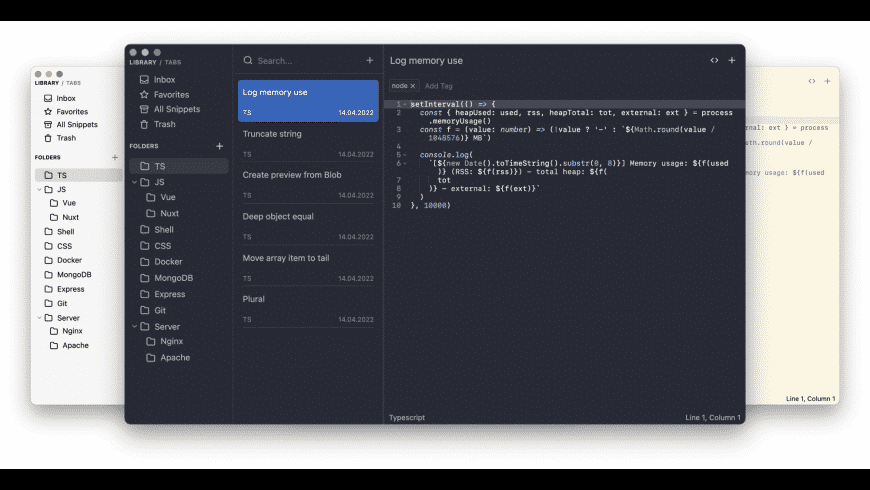Click the Log memory use editor title
870x490 pixels.
coord(426,60)
